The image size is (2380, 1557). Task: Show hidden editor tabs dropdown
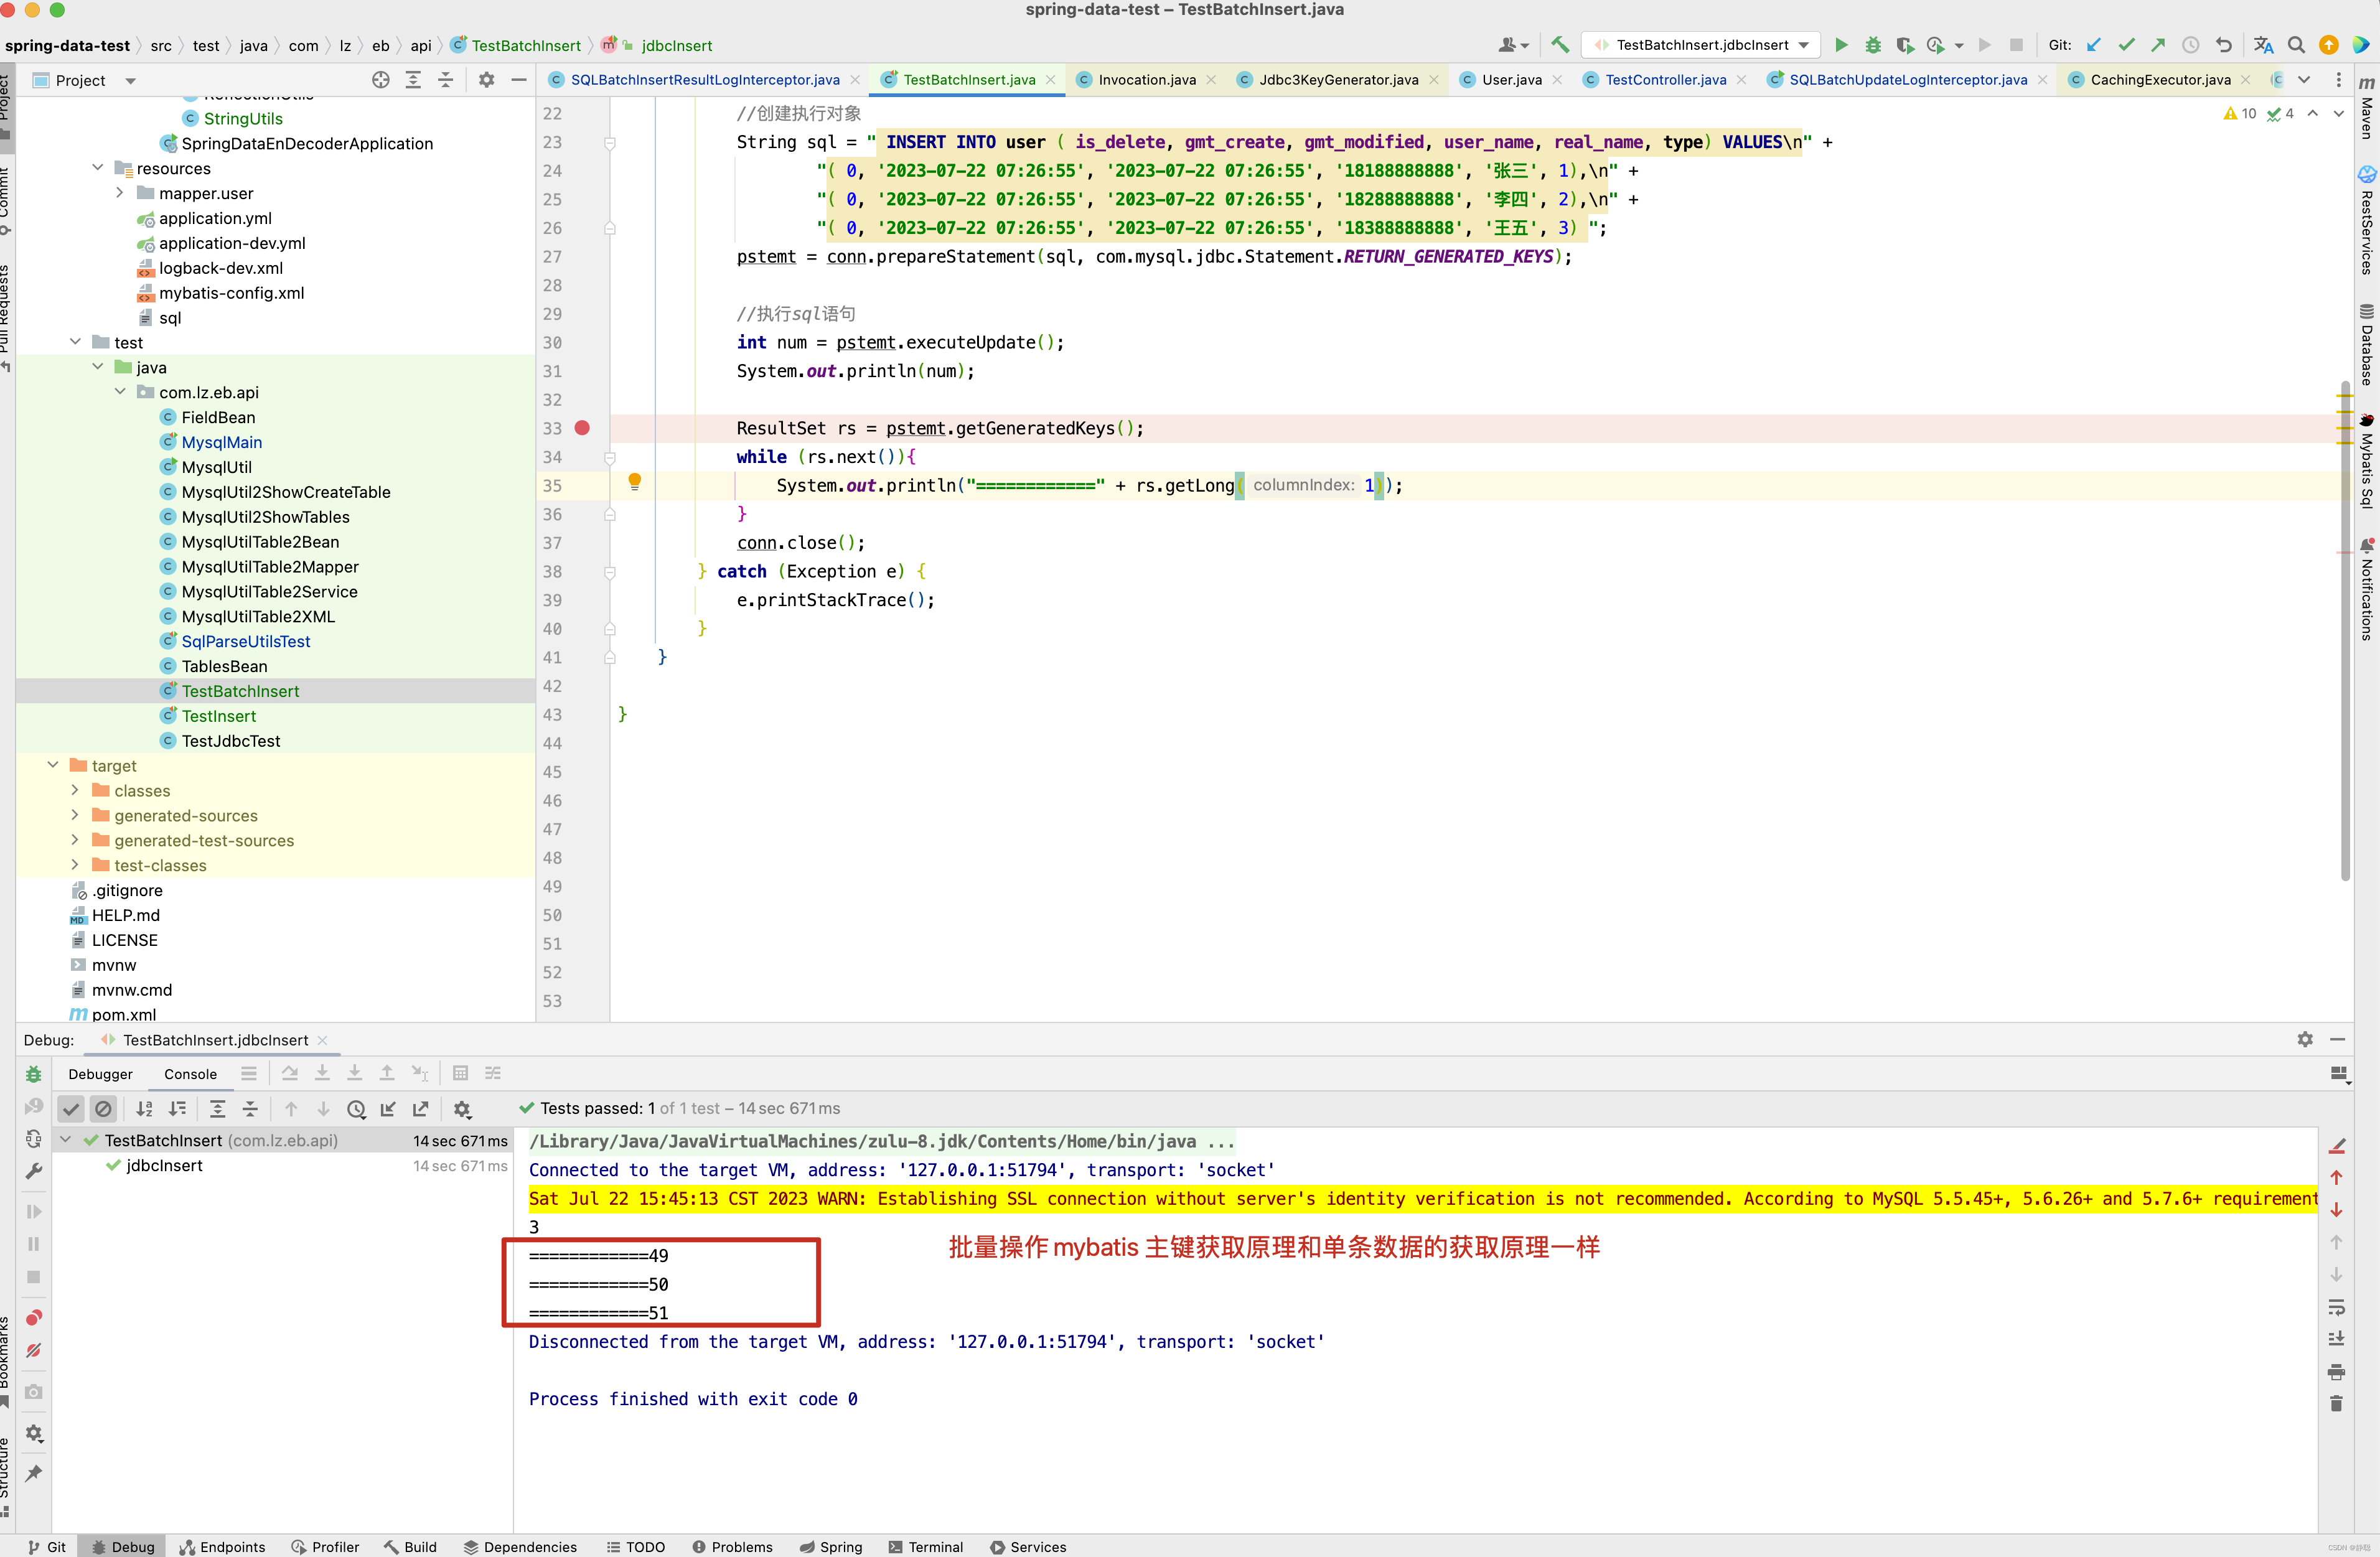point(2304,80)
